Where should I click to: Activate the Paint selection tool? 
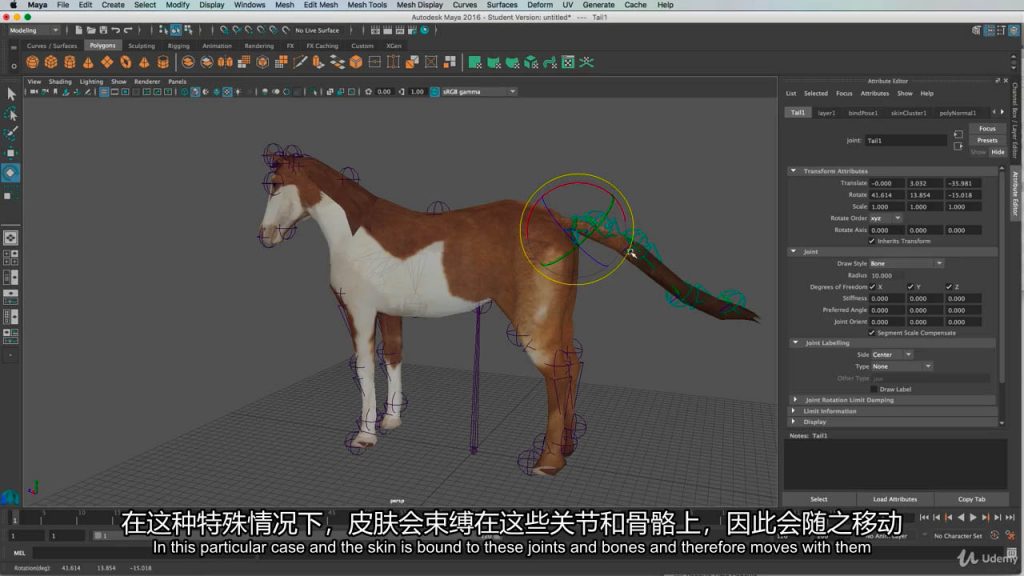(10, 134)
